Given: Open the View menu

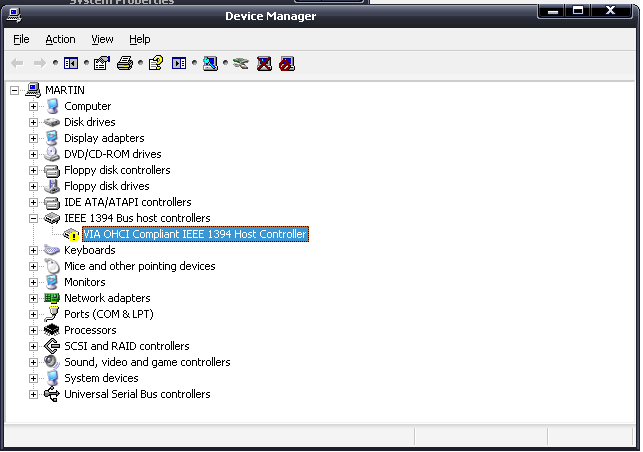Looking at the screenshot, I should 102,39.
